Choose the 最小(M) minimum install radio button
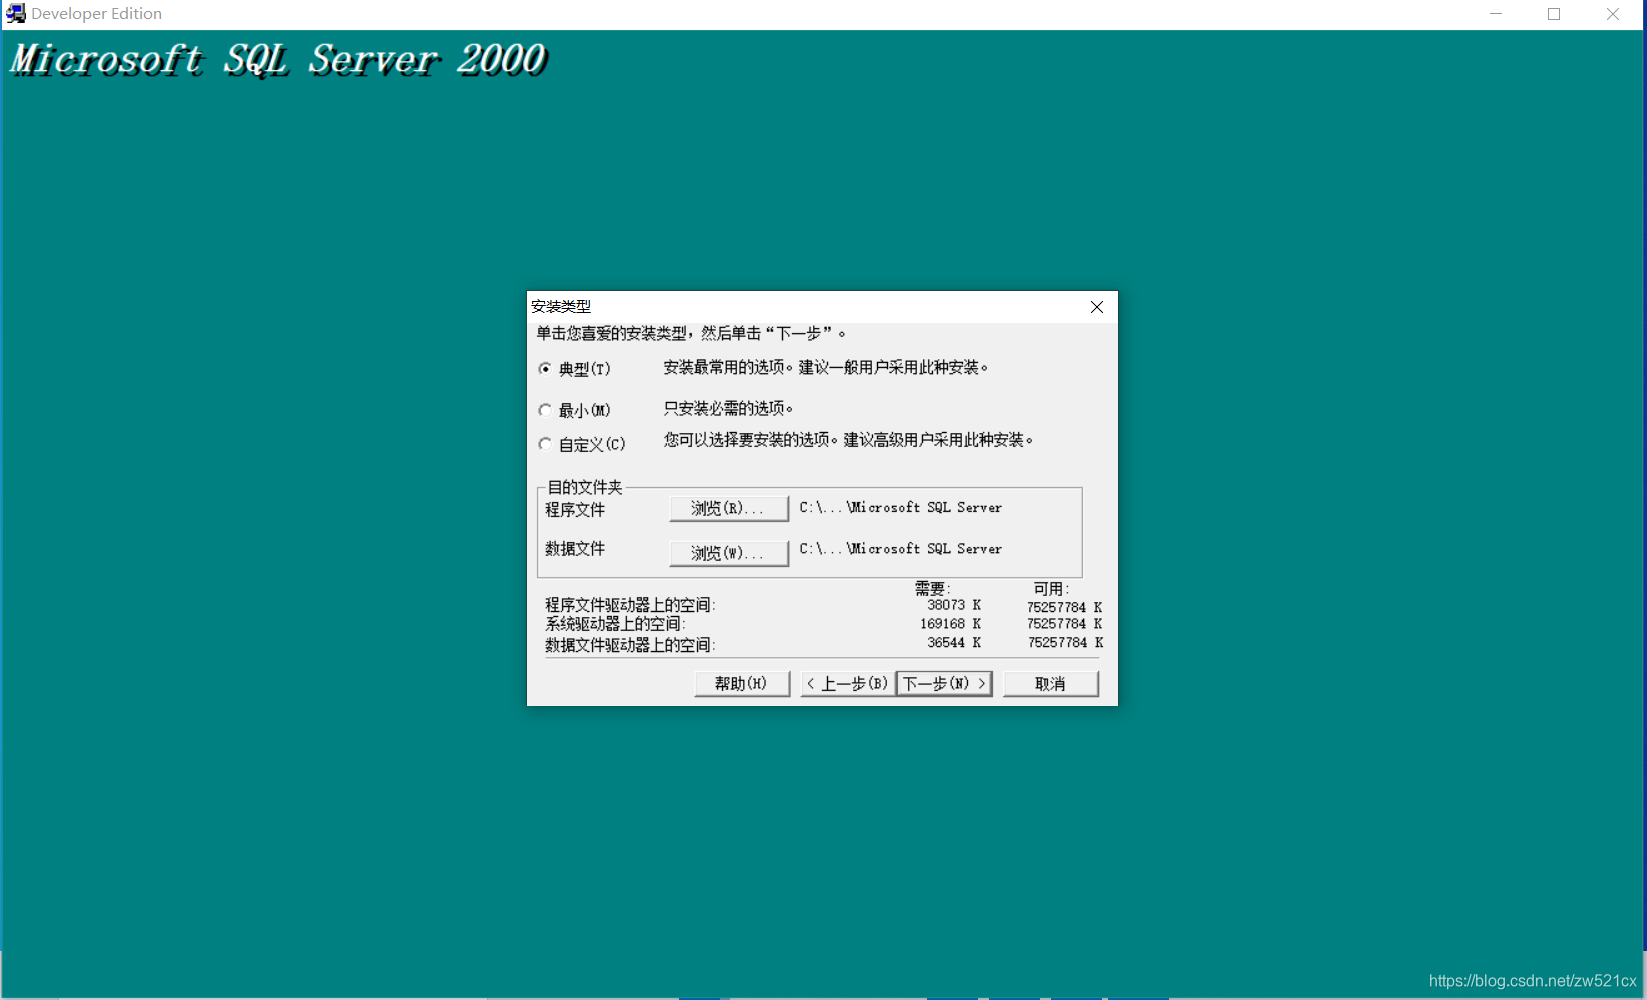Image resolution: width=1647 pixels, height=1000 pixels. click(575, 410)
